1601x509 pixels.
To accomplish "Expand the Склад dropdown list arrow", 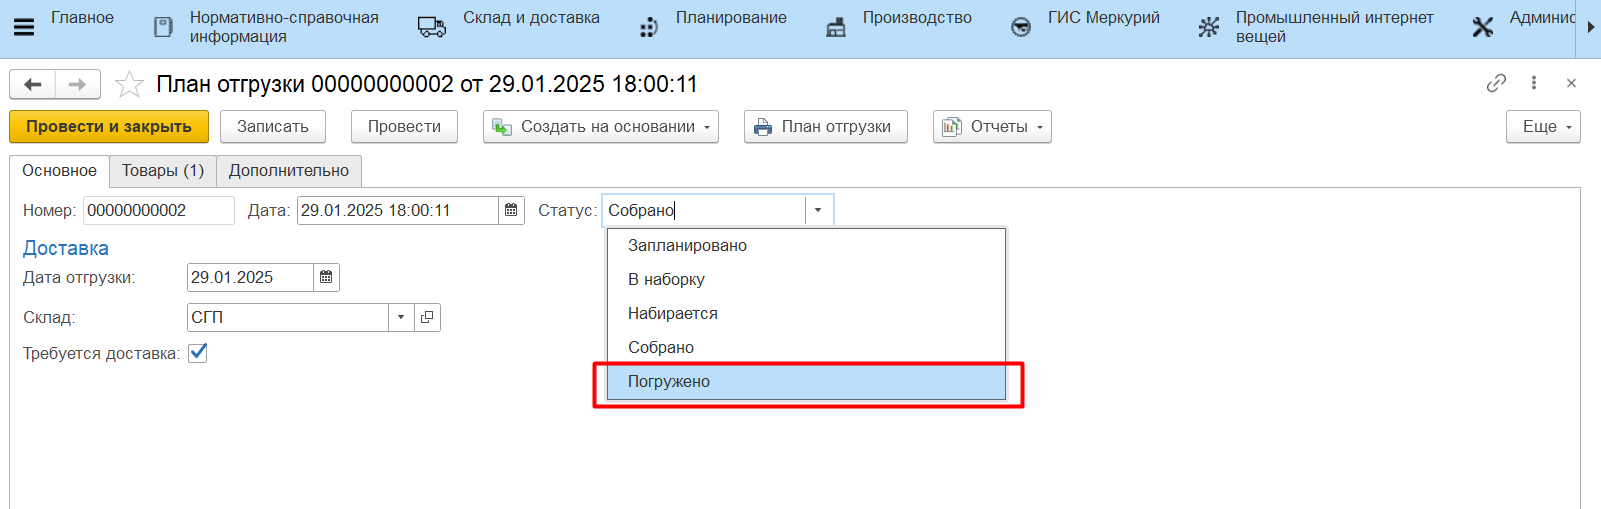I will 401,318.
